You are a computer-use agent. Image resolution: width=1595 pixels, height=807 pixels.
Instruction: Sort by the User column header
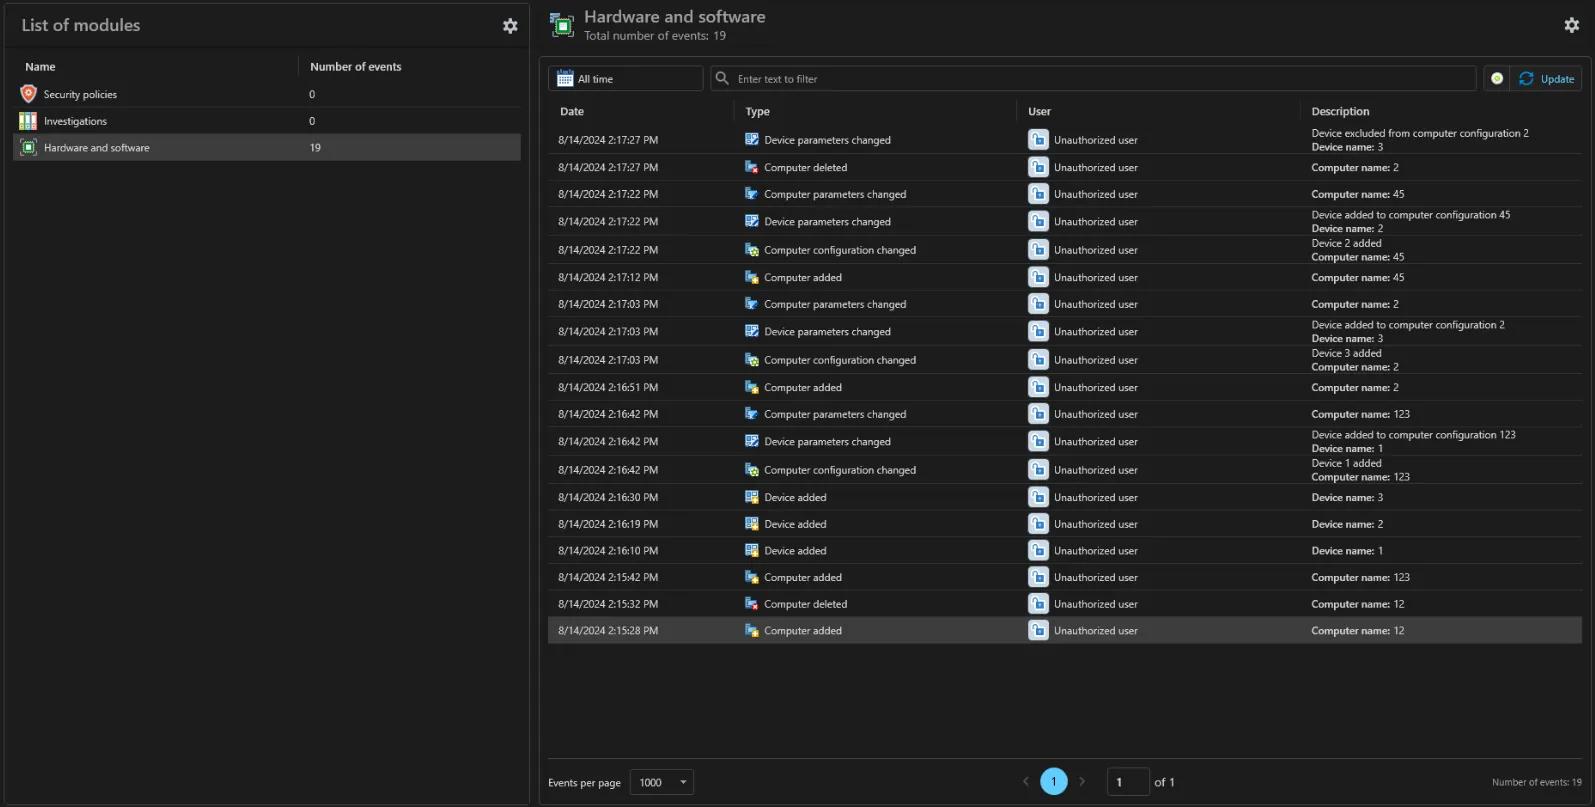pyautogui.click(x=1039, y=111)
